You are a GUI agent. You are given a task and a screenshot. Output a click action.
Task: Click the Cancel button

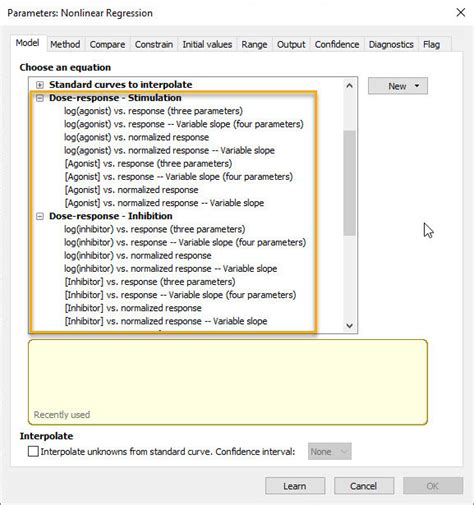click(x=364, y=486)
